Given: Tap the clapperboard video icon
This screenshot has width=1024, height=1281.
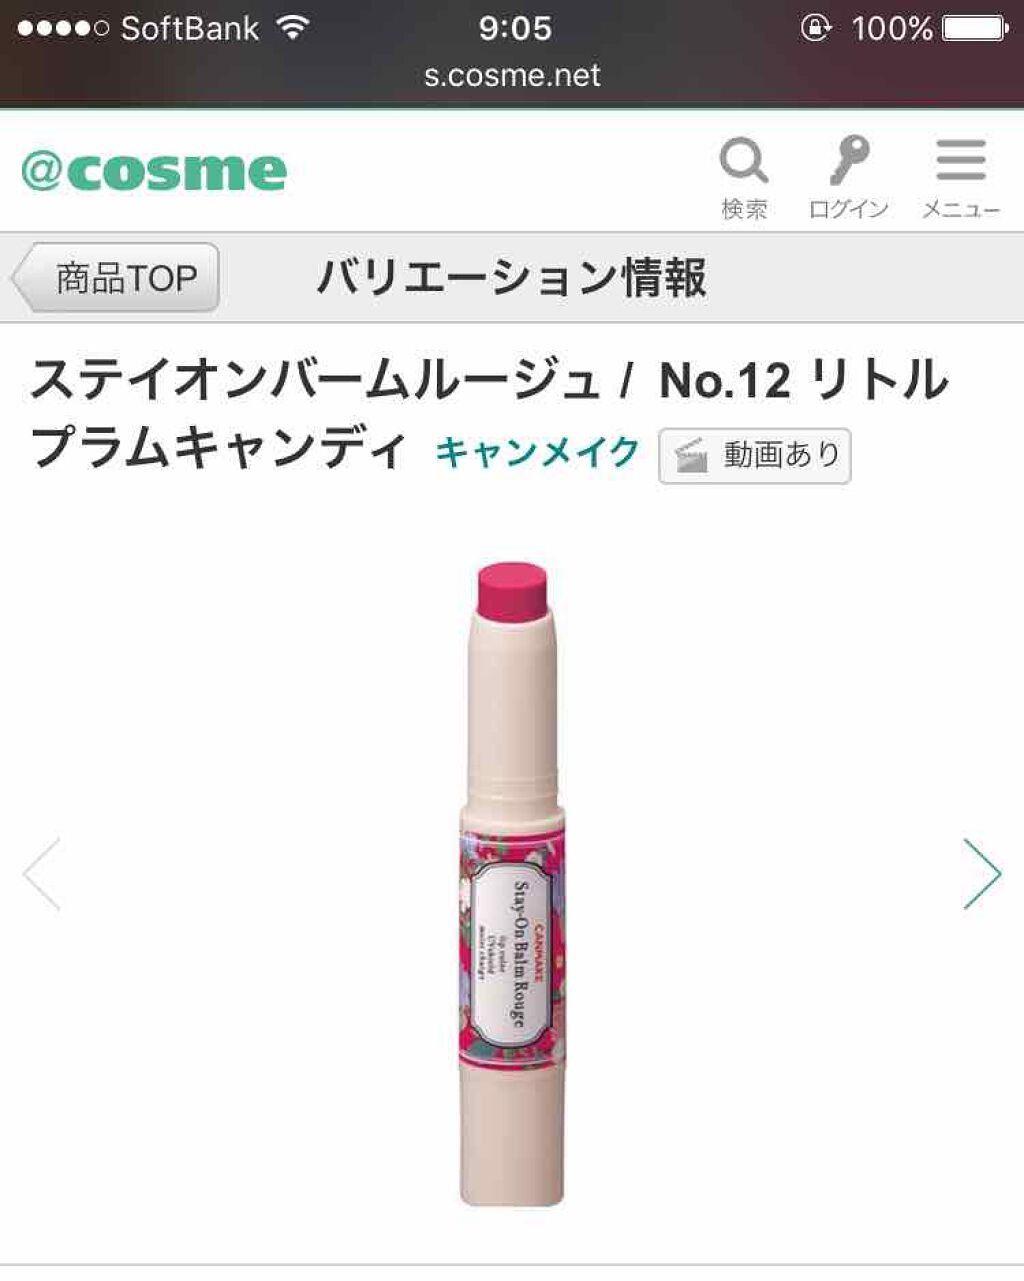Looking at the screenshot, I should (x=691, y=456).
